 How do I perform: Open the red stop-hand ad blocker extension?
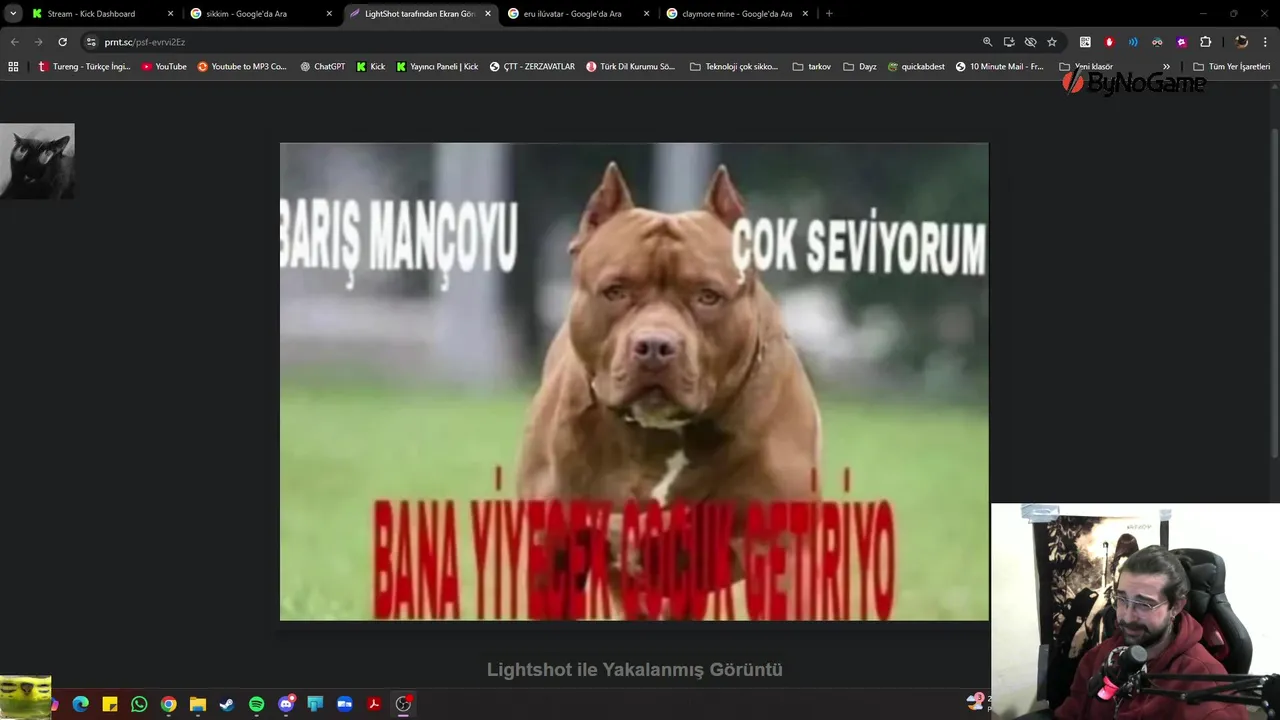coord(1109,42)
